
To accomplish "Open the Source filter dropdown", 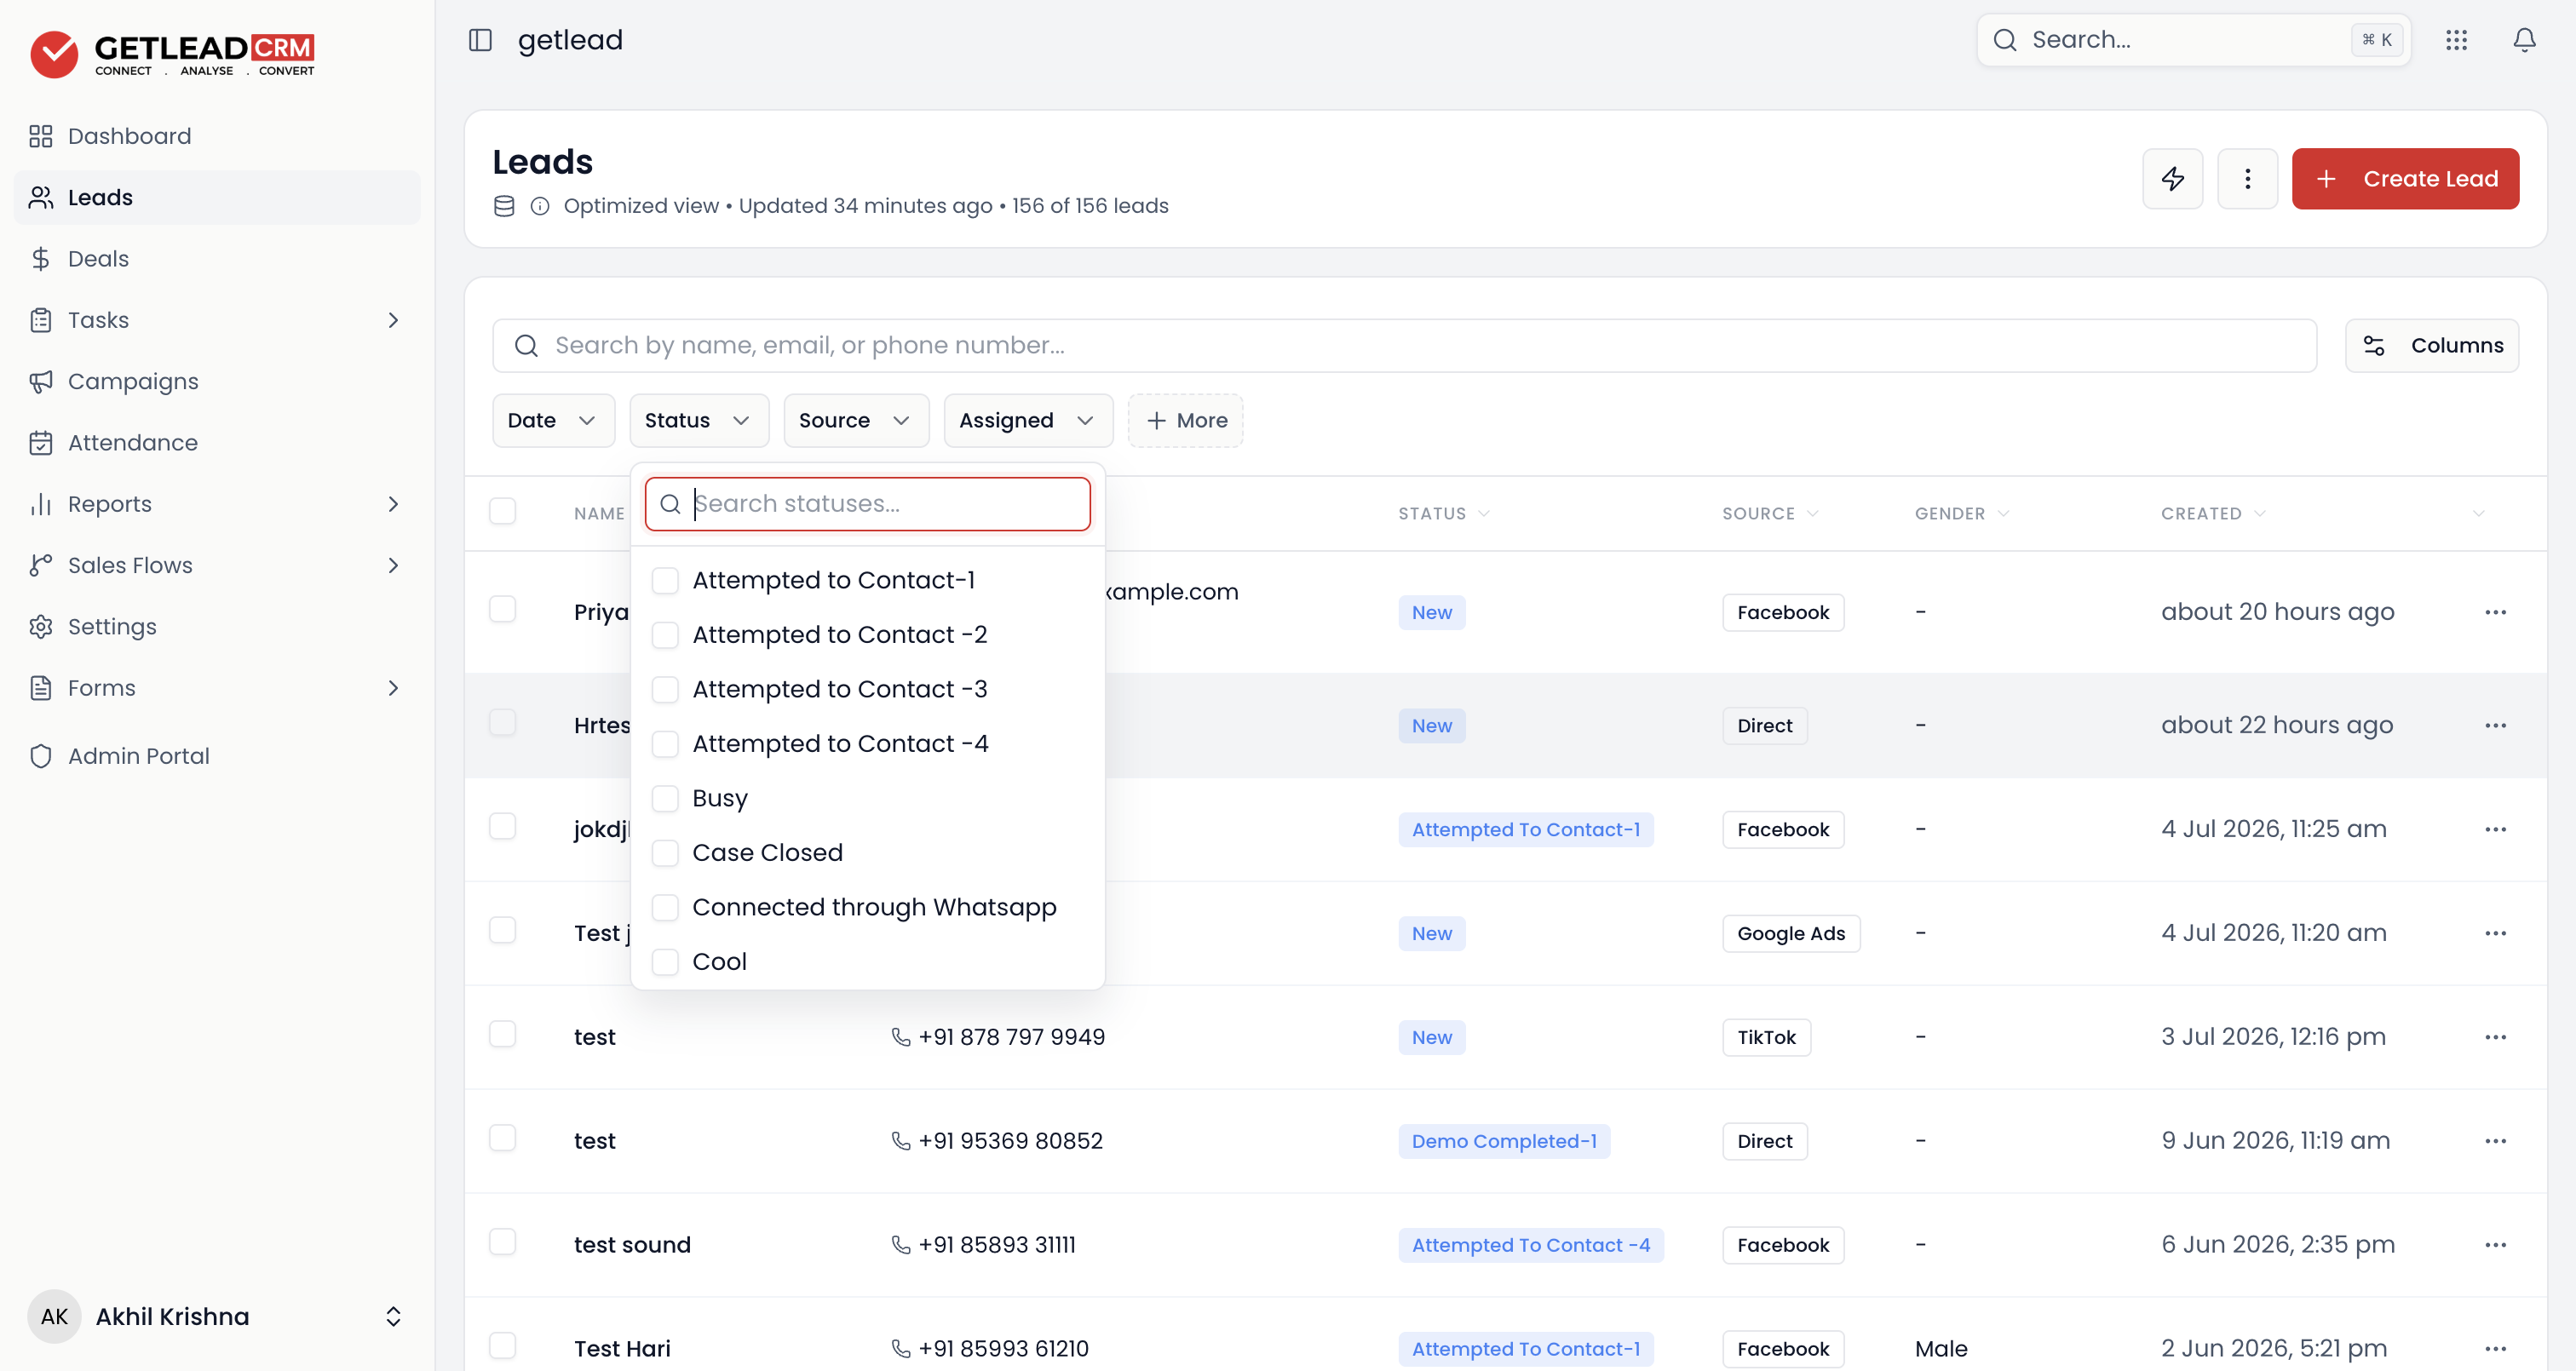I will [856, 421].
